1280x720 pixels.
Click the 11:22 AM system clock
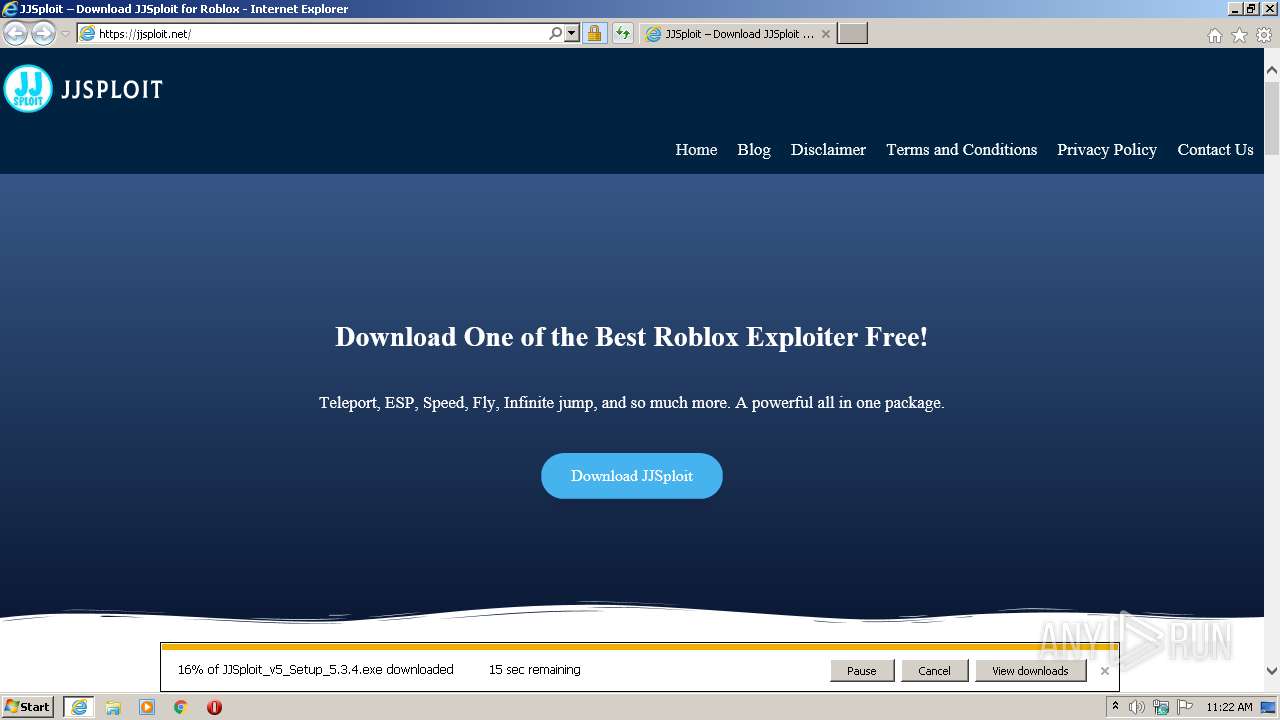1229,707
